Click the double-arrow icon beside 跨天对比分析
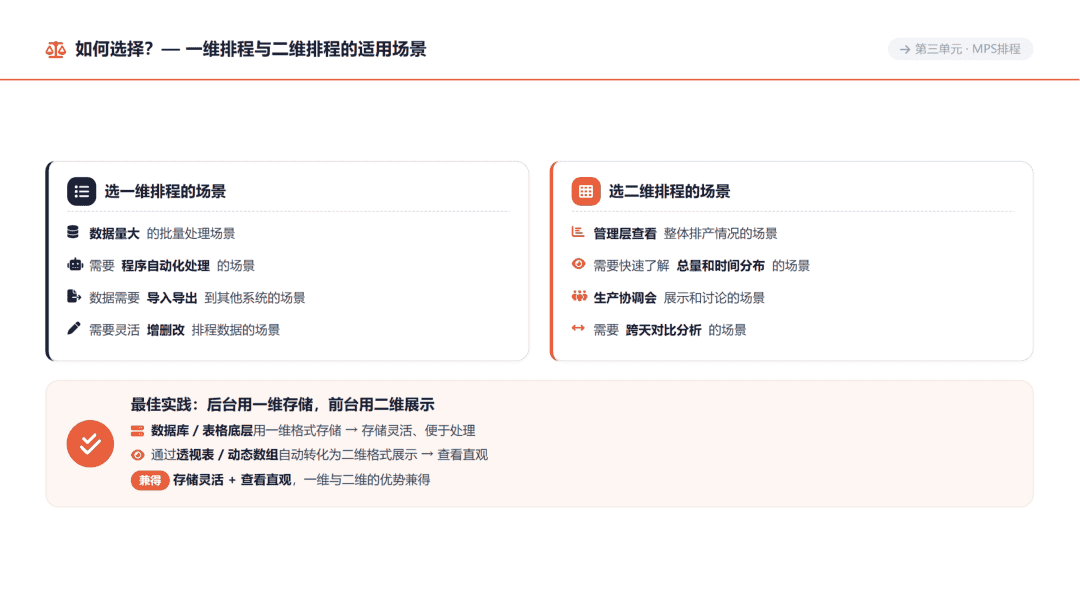The image size is (1080, 607). click(x=579, y=329)
